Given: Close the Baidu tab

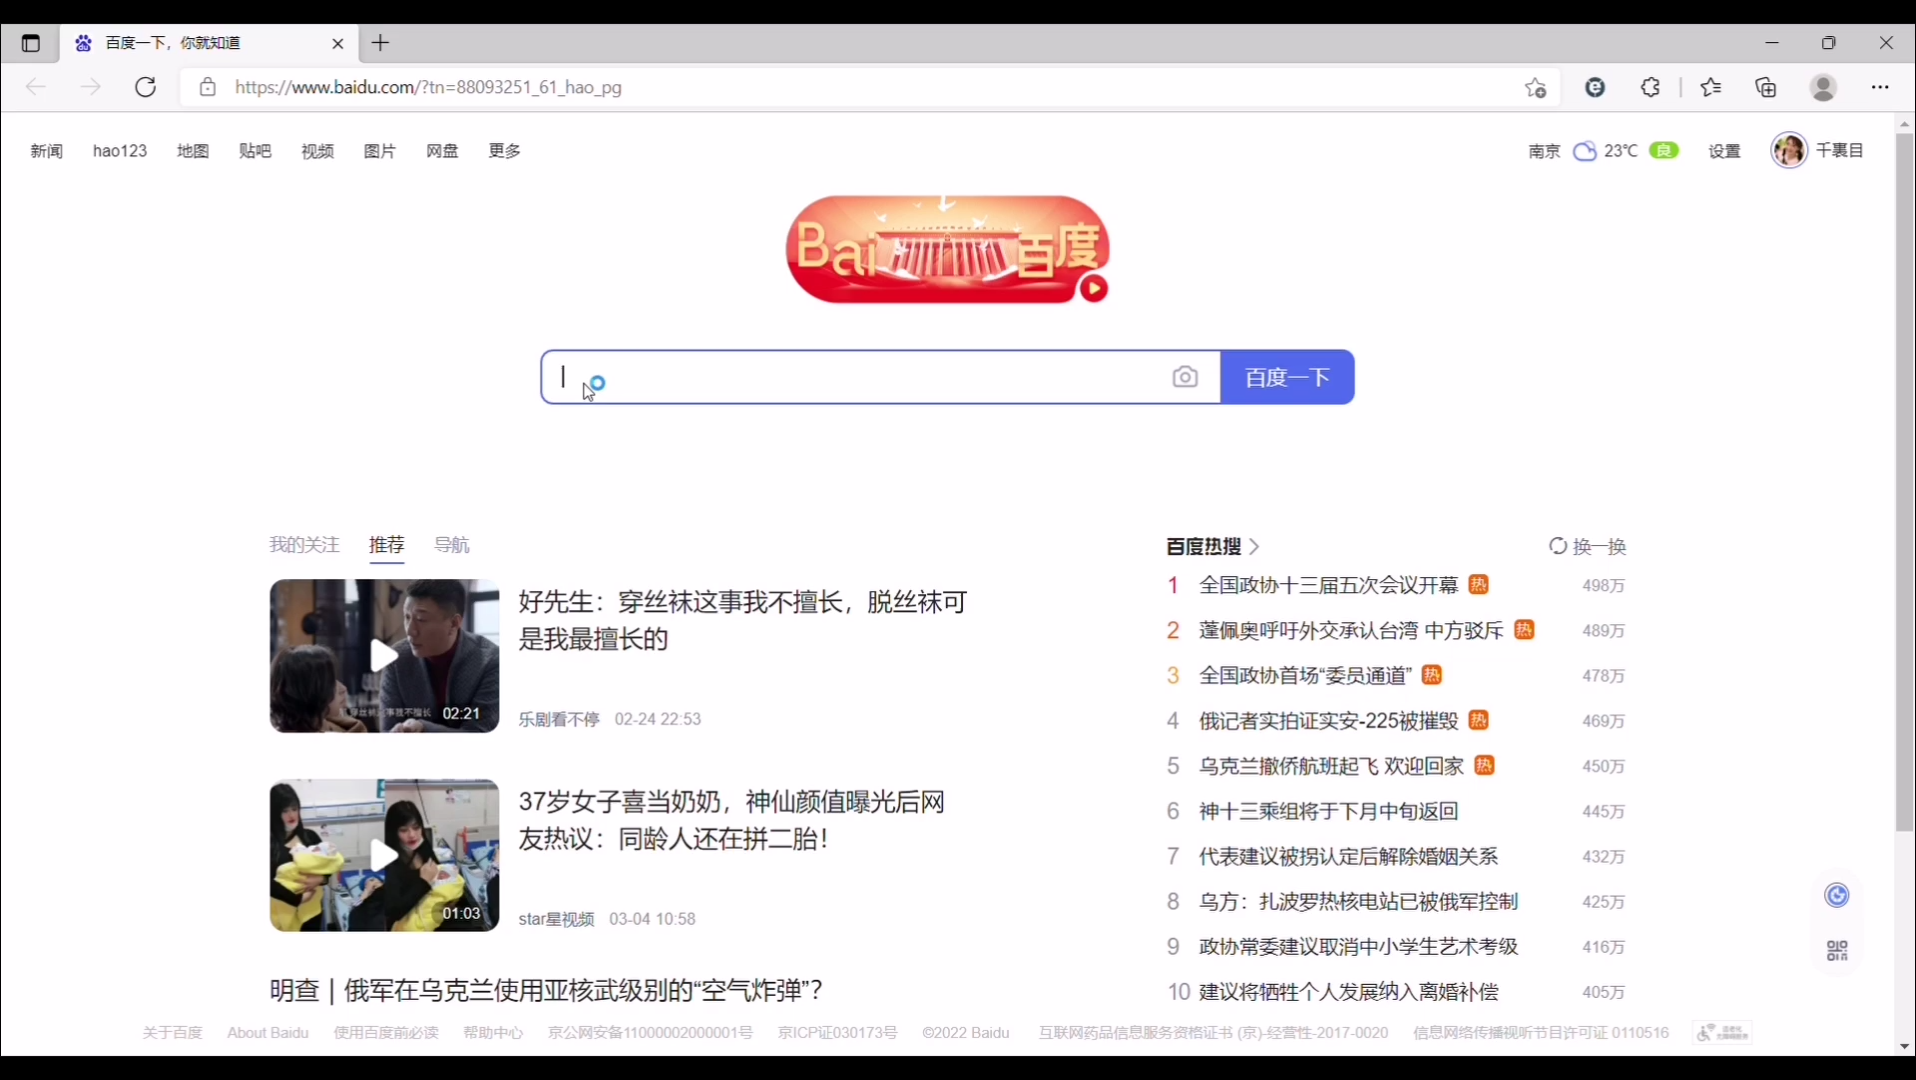Looking at the screenshot, I should 338,43.
